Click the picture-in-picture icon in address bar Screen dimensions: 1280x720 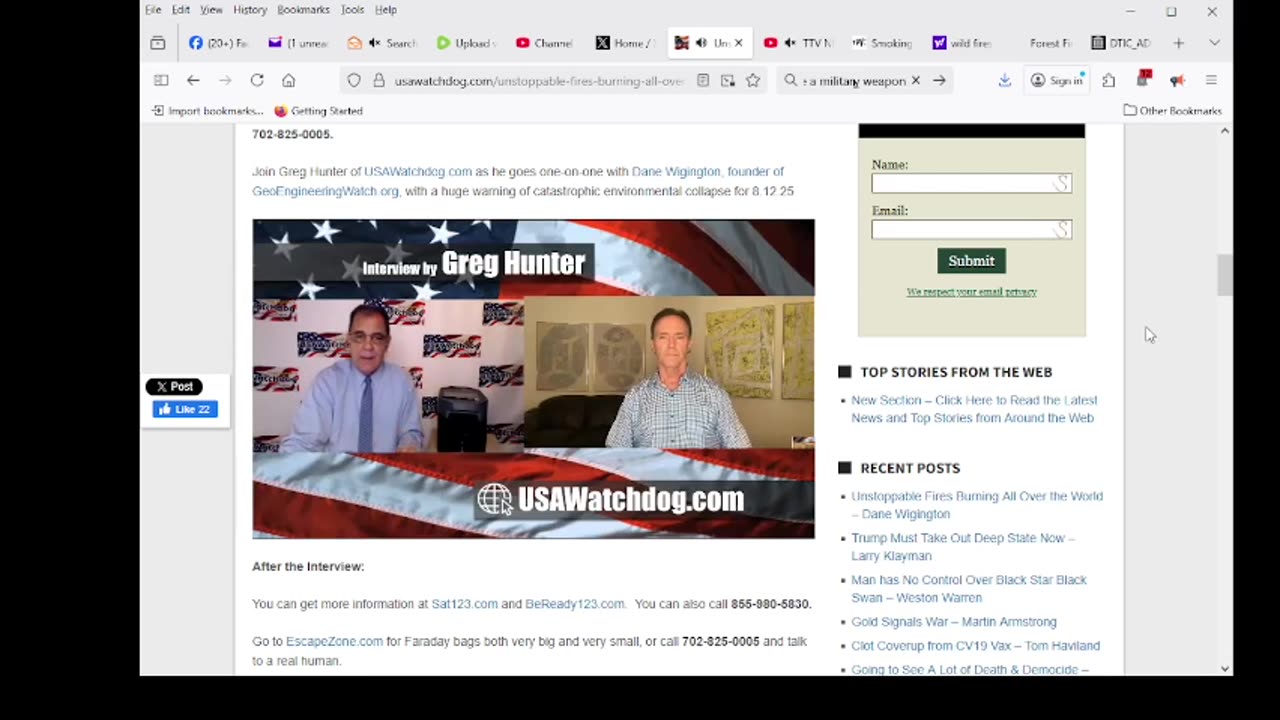click(x=728, y=81)
